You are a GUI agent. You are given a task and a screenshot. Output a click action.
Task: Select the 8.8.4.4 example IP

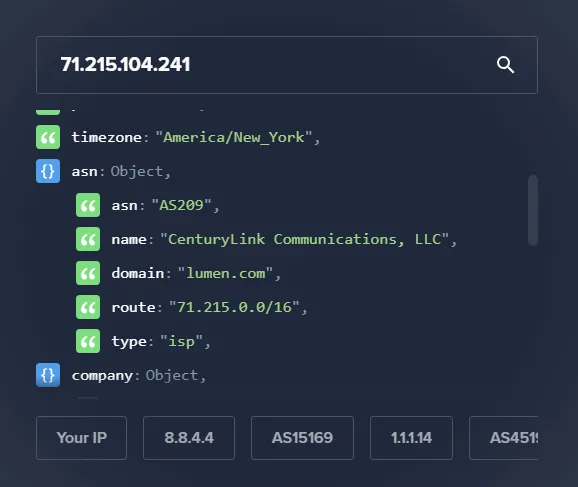point(189,438)
